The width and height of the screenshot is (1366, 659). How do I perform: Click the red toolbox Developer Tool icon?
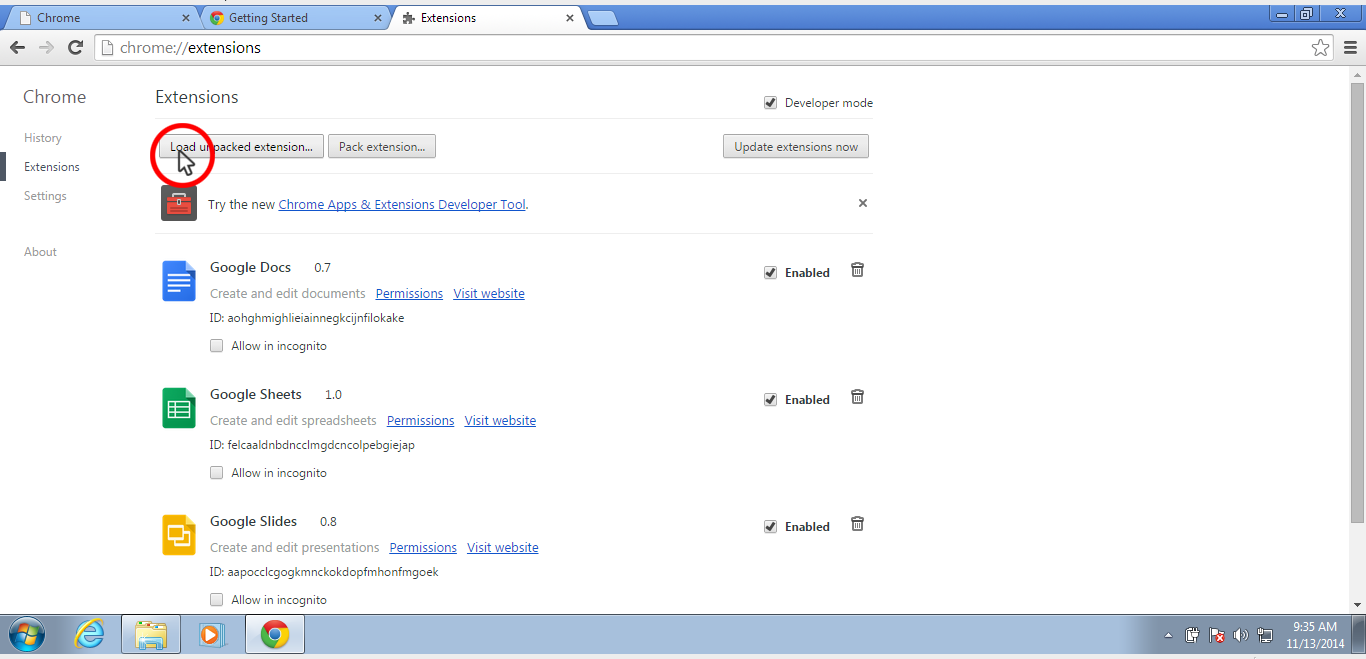(179, 204)
